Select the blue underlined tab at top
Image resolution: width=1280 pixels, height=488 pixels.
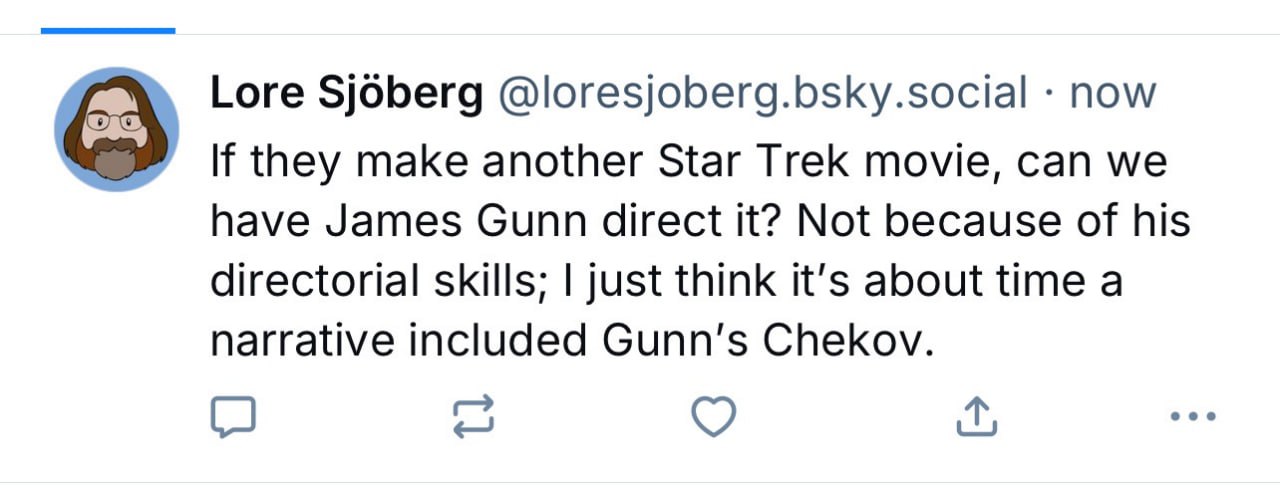tap(108, 30)
